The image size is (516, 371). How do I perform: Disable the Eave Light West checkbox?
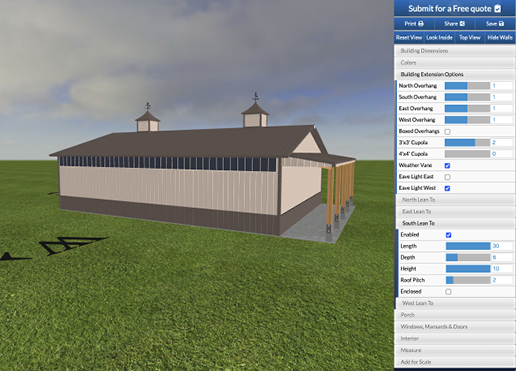448,188
